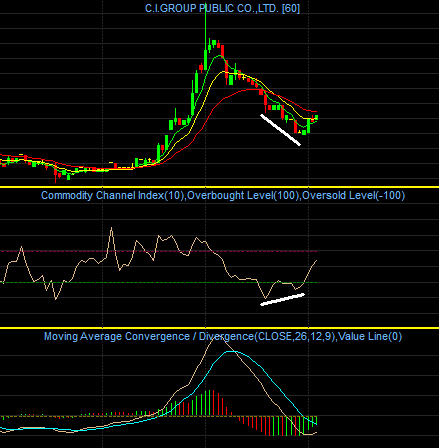The width and height of the screenshot is (439, 448).
Task: Select the last green candlestick on the price chart
Action: coord(316,118)
